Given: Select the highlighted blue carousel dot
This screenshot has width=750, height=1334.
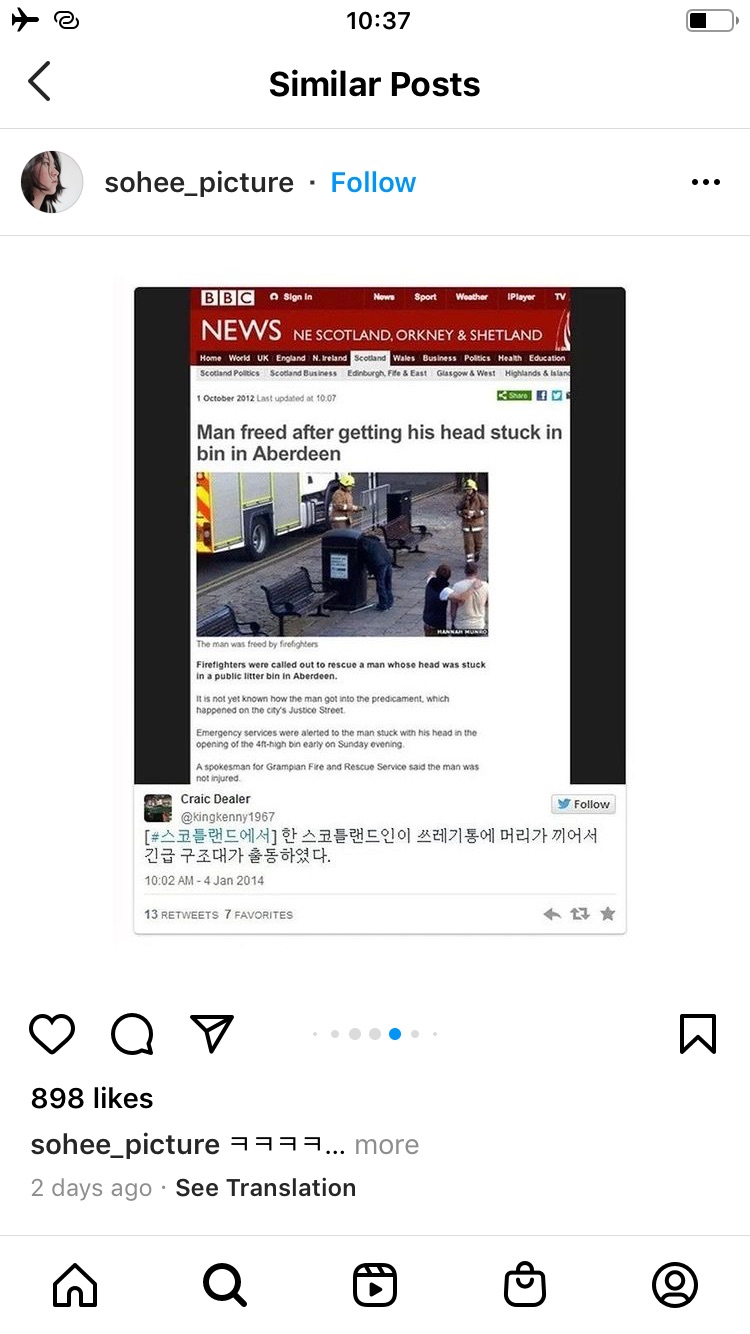Looking at the screenshot, I should click(x=395, y=1034).
